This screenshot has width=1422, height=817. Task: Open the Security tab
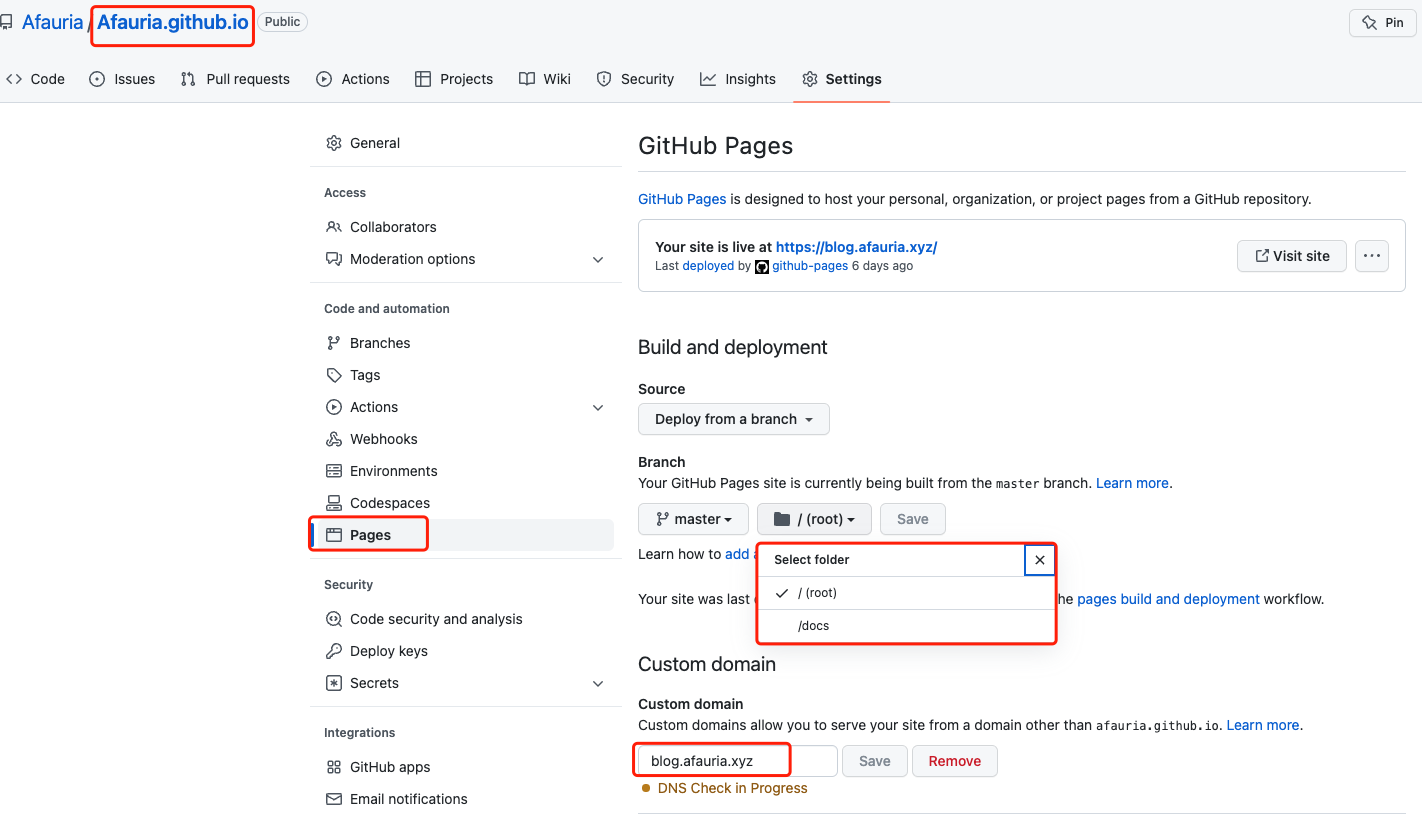pos(635,79)
